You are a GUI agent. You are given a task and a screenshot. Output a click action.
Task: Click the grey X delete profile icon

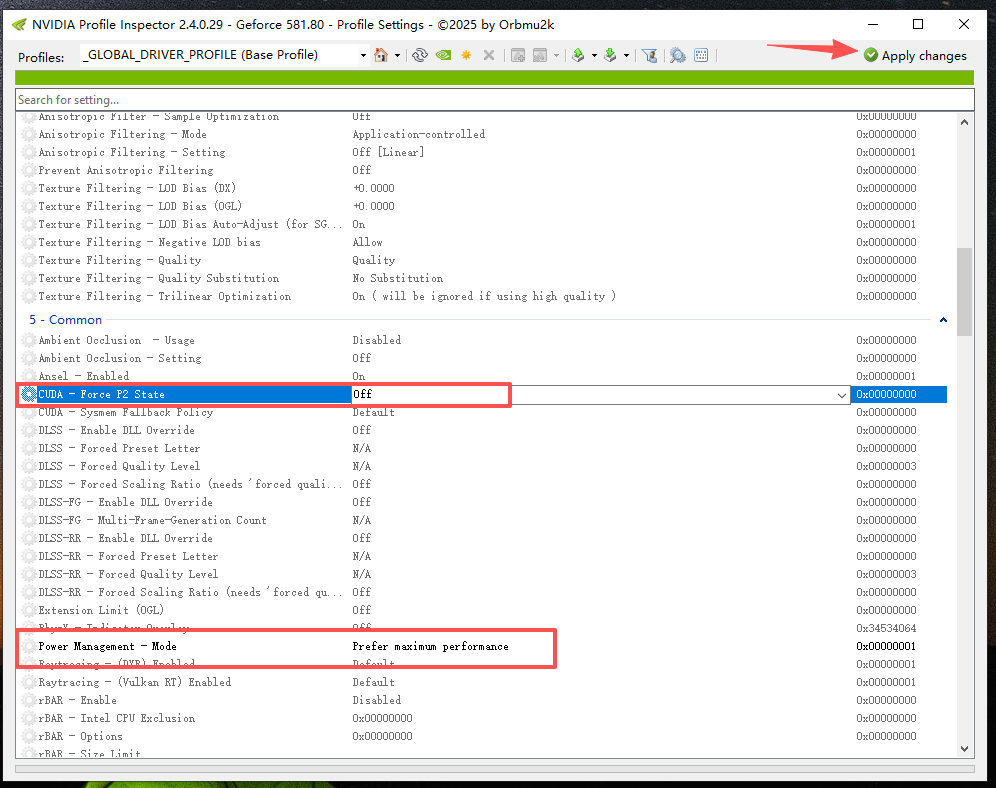[488, 55]
